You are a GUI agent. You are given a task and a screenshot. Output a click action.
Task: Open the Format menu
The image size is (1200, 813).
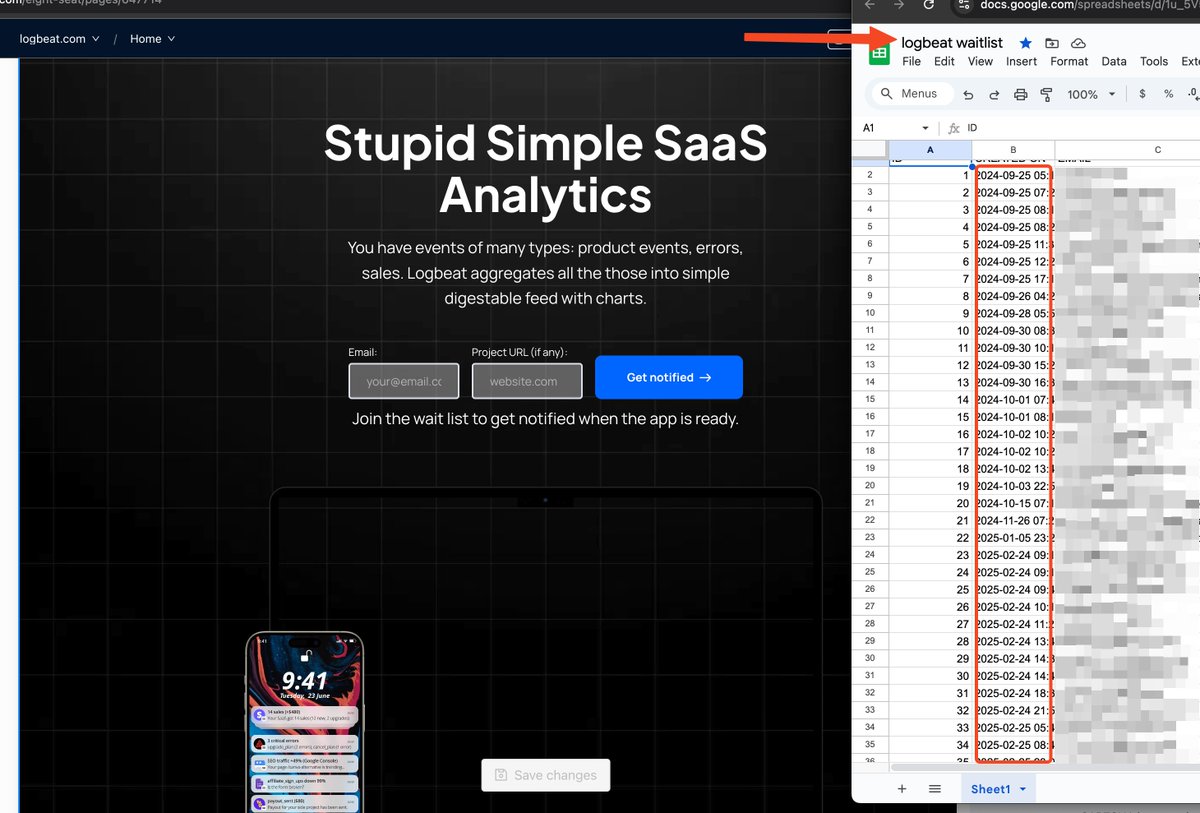[x=1069, y=61]
